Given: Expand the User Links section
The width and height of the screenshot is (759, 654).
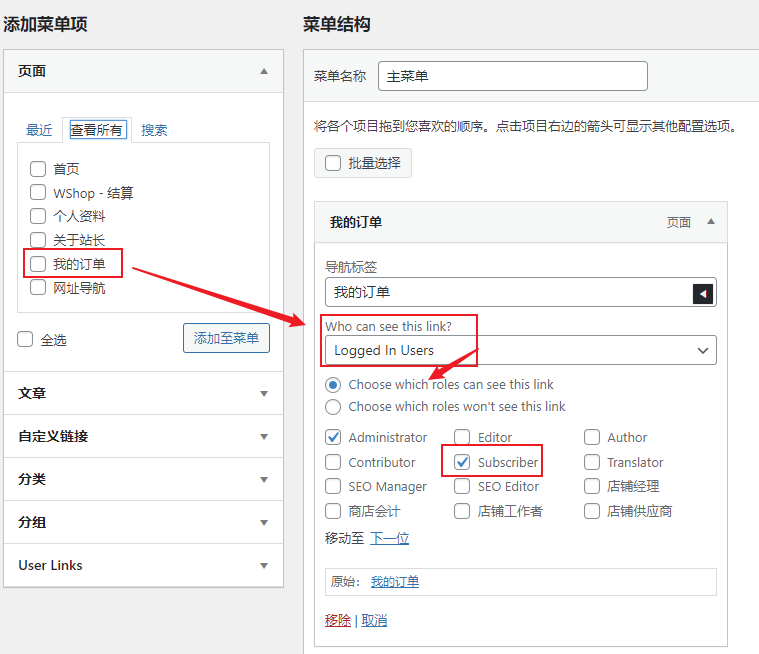Looking at the screenshot, I should click(264, 566).
